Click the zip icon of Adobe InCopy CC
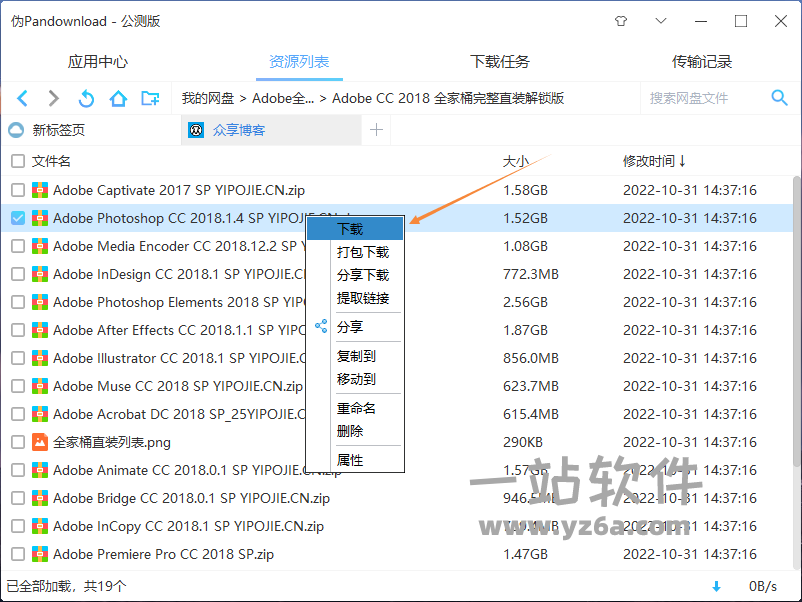802x602 pixels. point(40,526)
